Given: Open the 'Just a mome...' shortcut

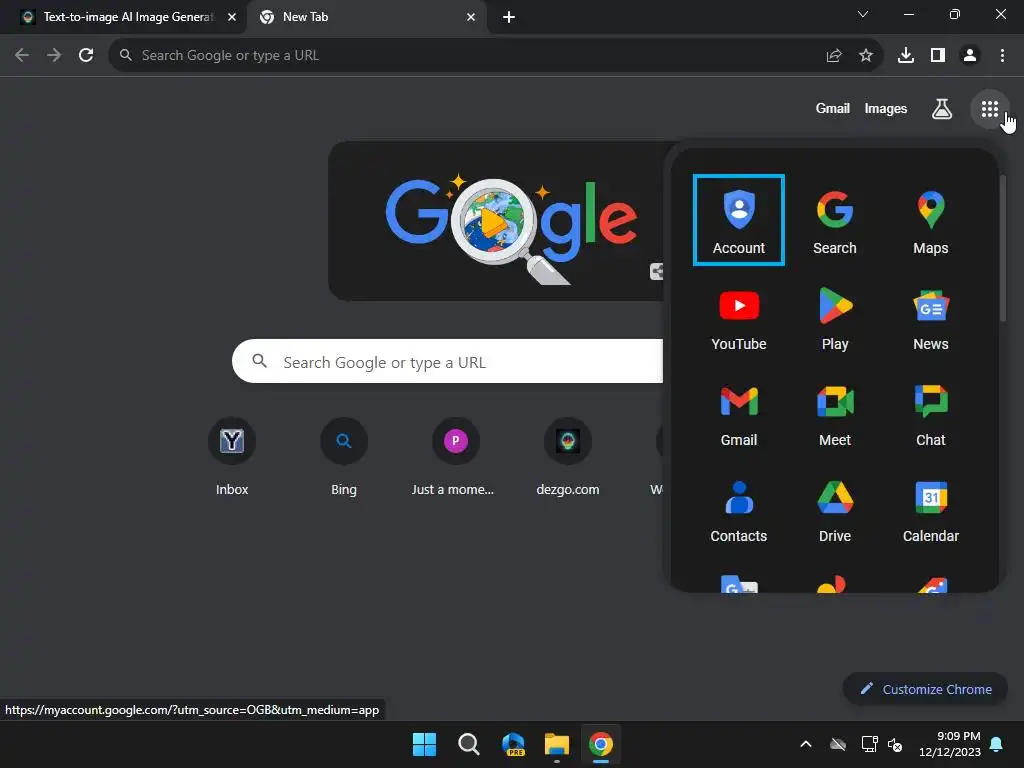Looking at the screenshot, I should coord(455,458).
